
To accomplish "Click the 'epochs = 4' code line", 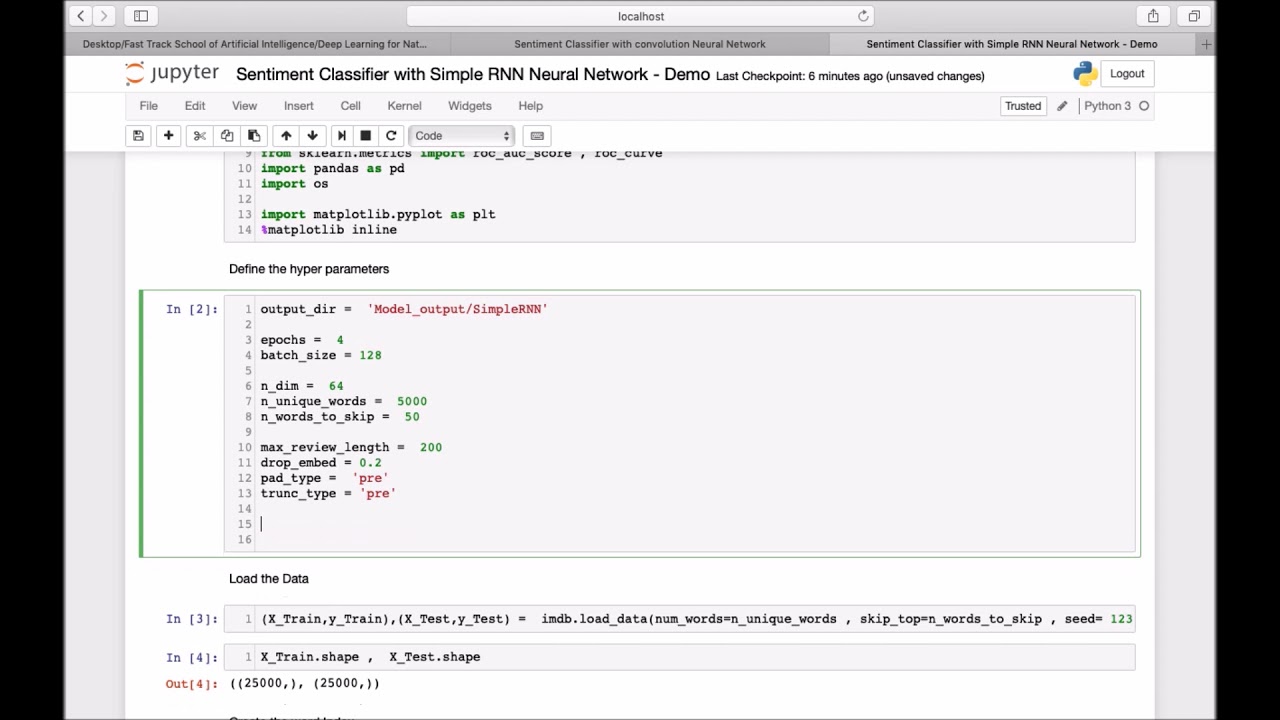I will 302,340.
